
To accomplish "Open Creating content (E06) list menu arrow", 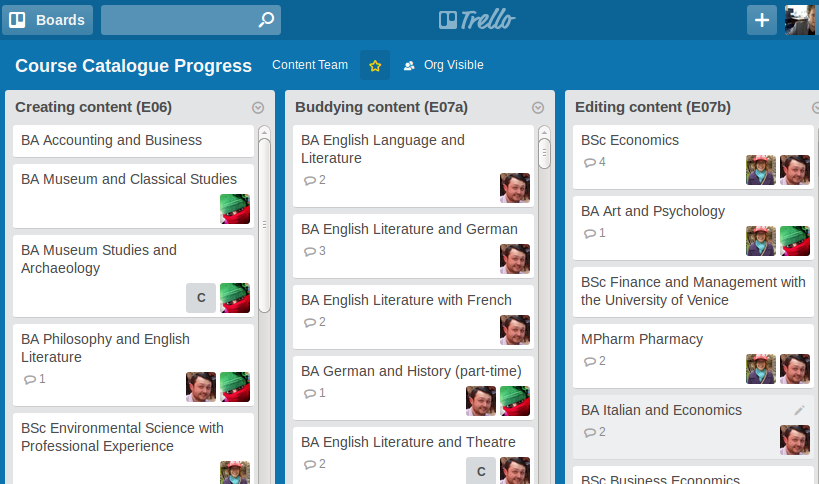I will [258, 108].
